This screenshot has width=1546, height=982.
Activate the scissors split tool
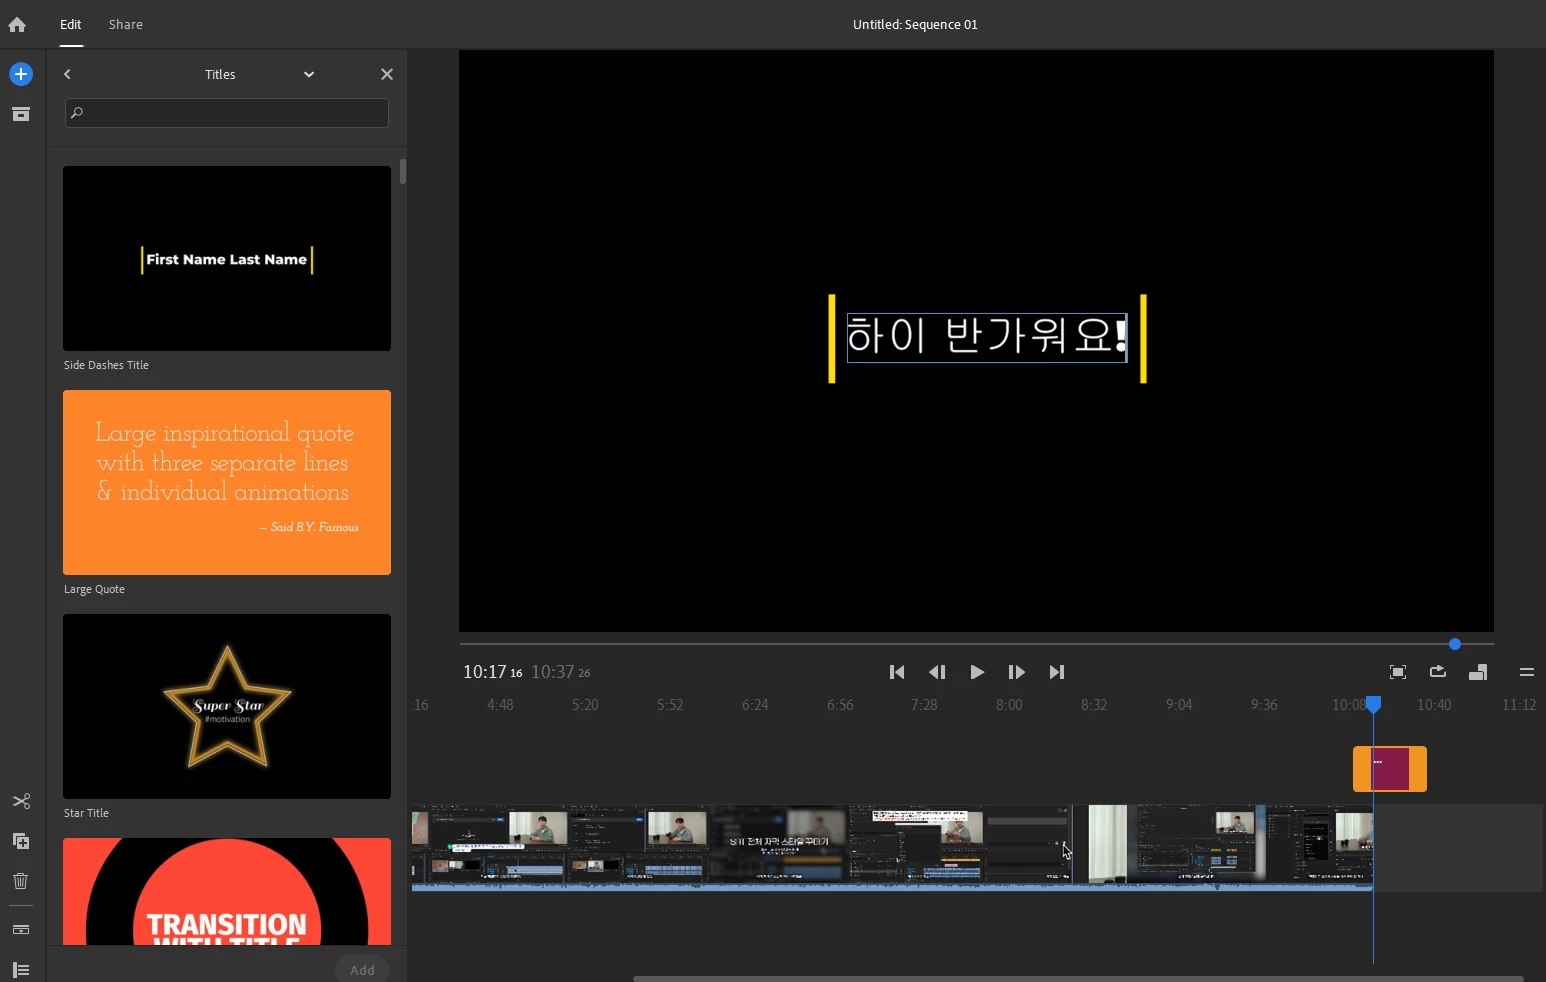[x=21, y=801]
